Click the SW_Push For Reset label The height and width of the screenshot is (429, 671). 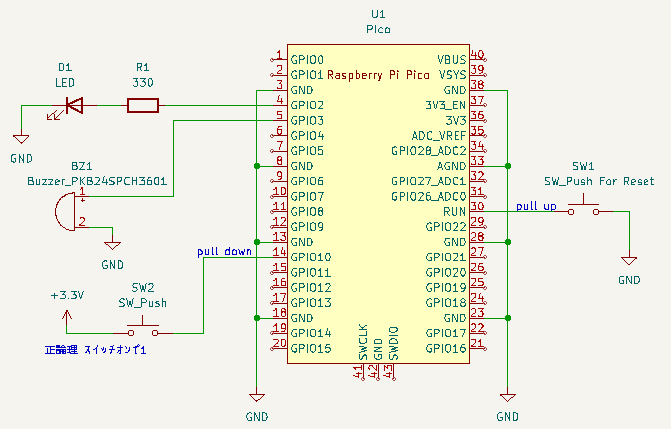(x=599, y=181)
